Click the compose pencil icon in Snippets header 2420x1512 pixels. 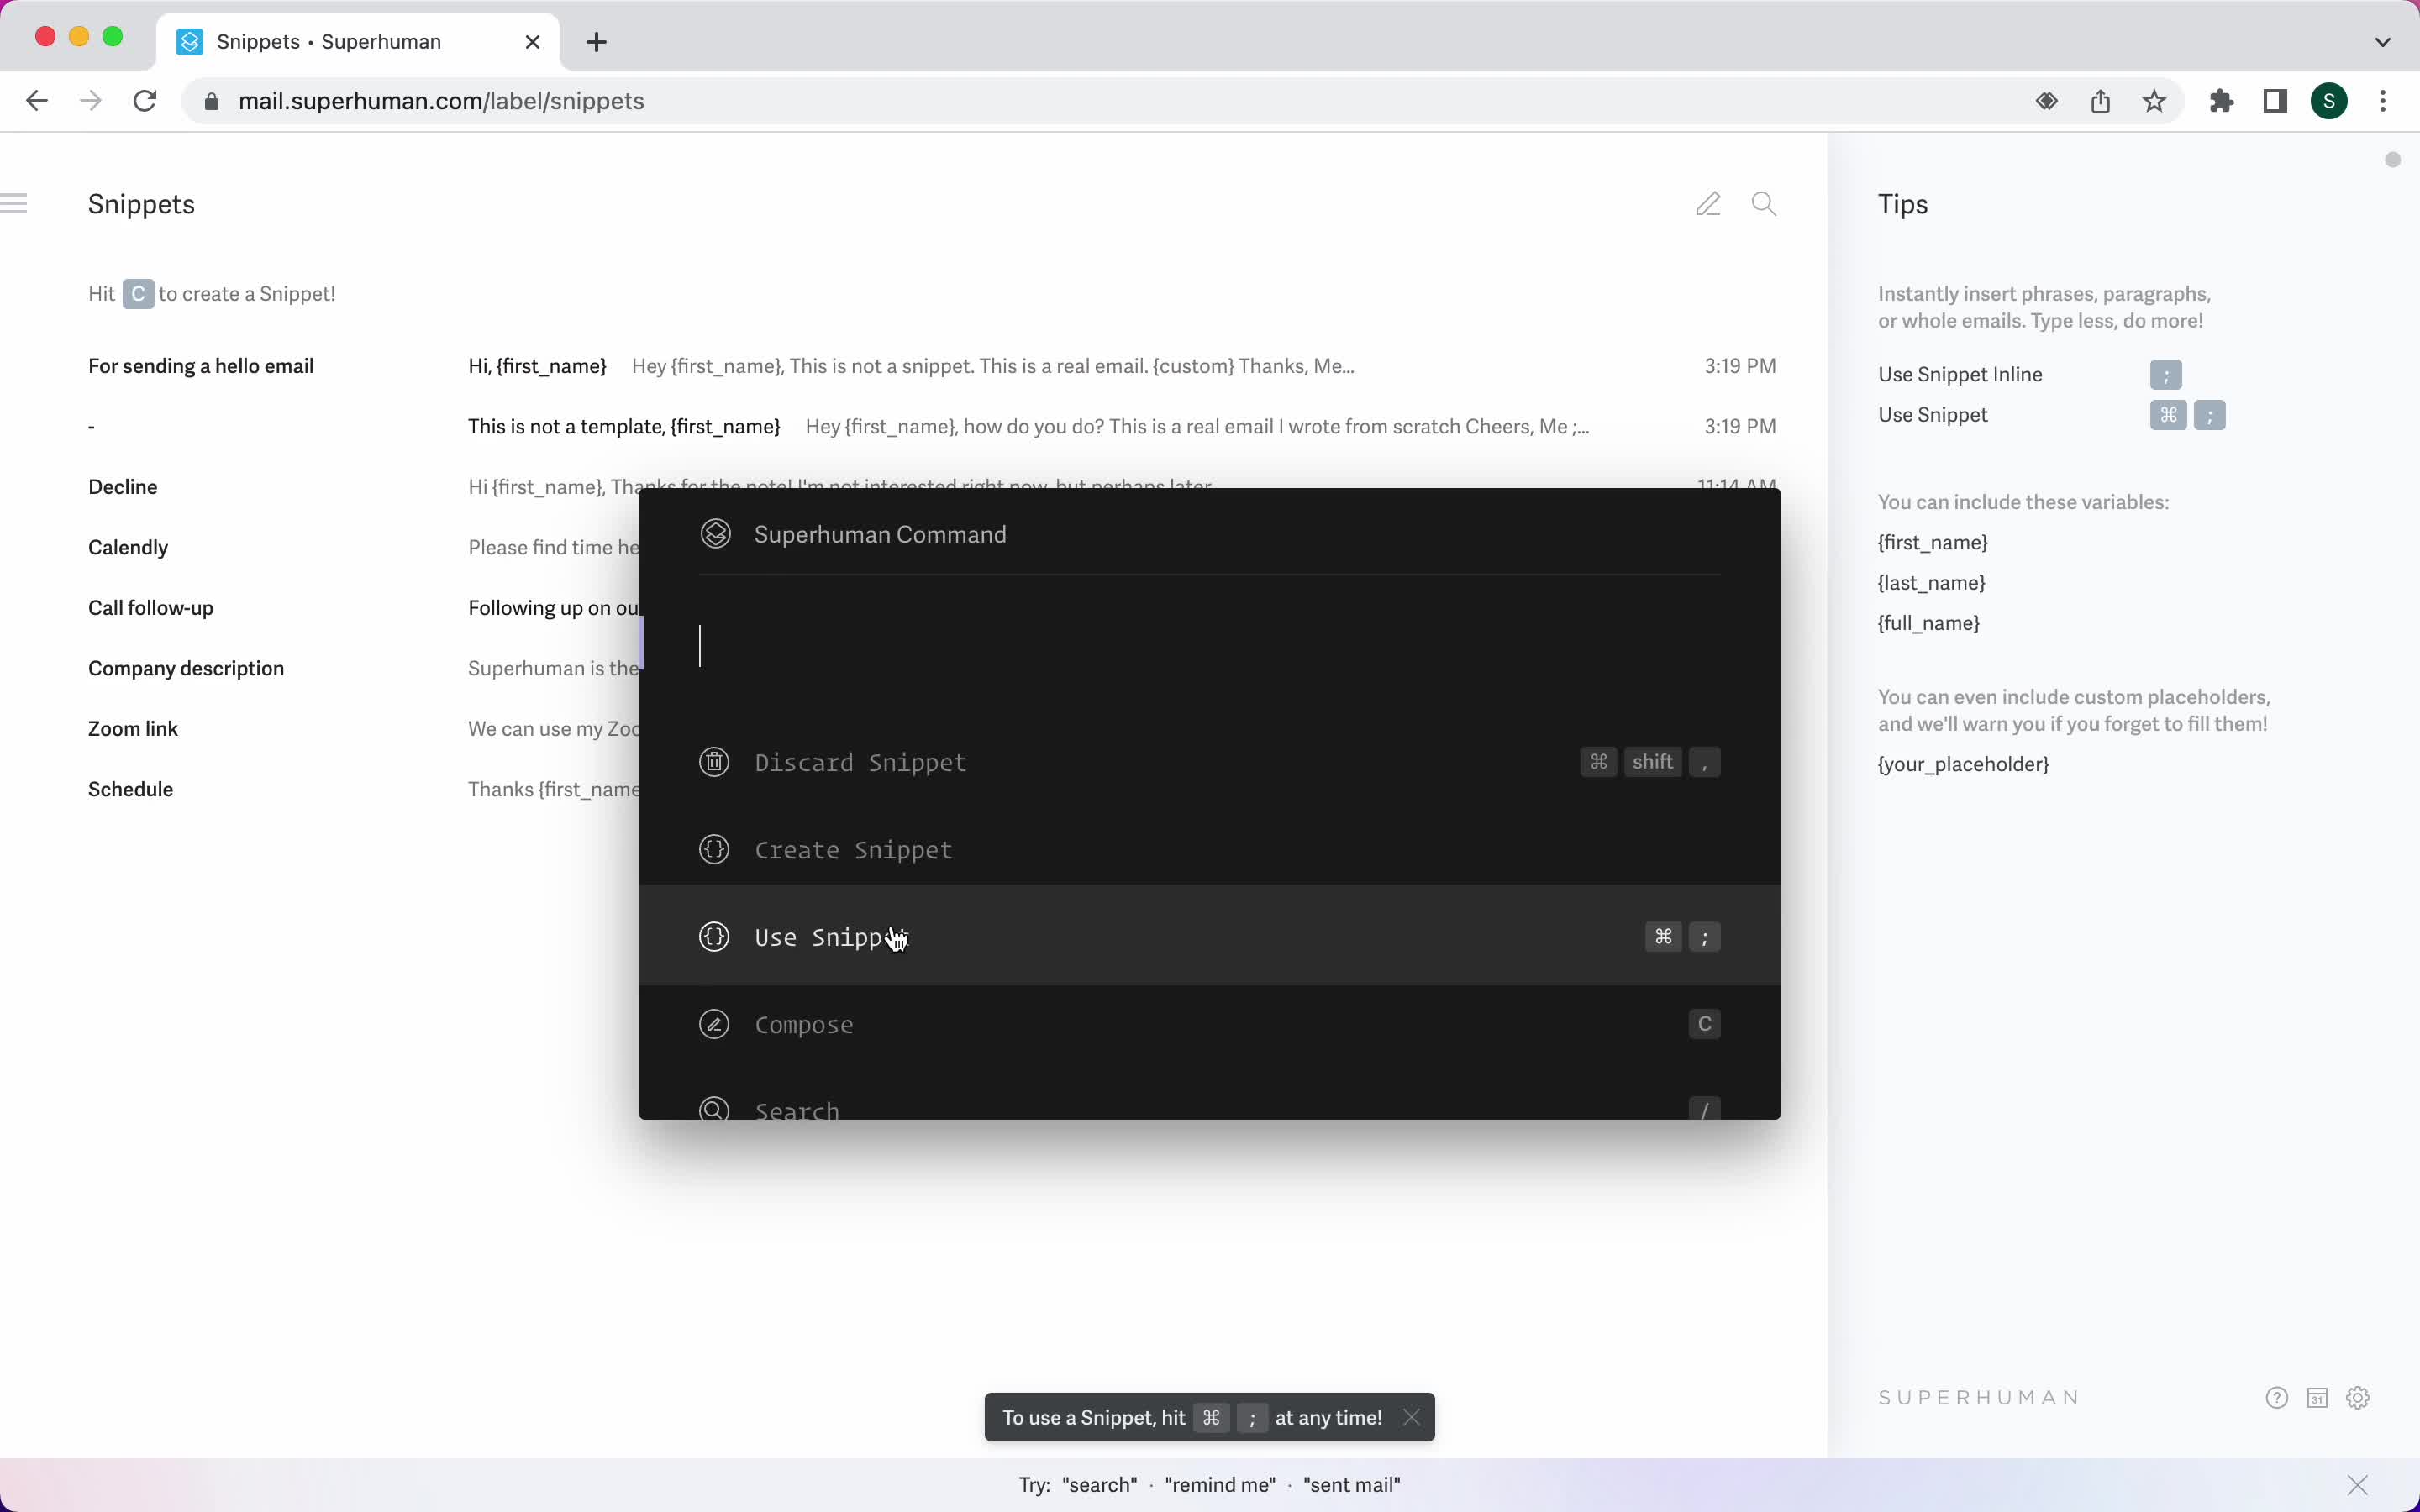[1708, 204]
